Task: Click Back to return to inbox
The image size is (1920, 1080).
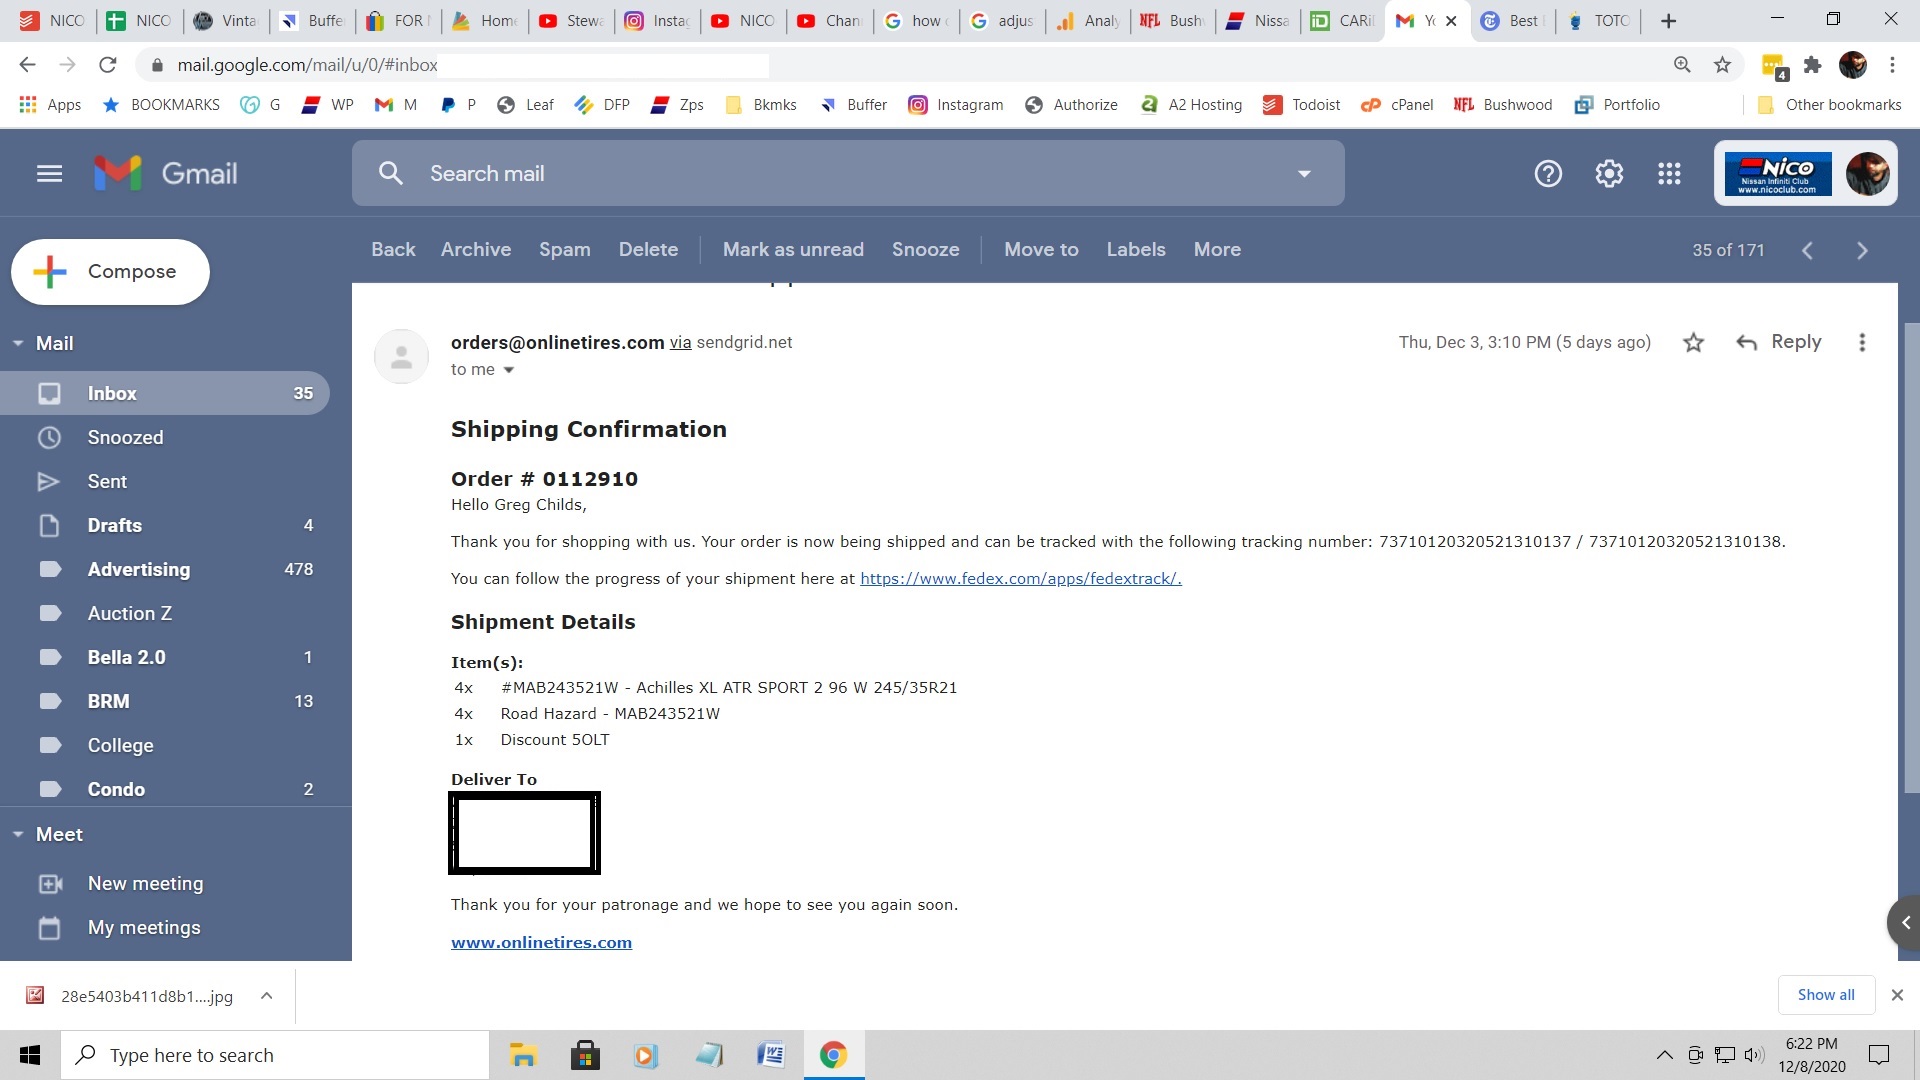Action: 393,250
